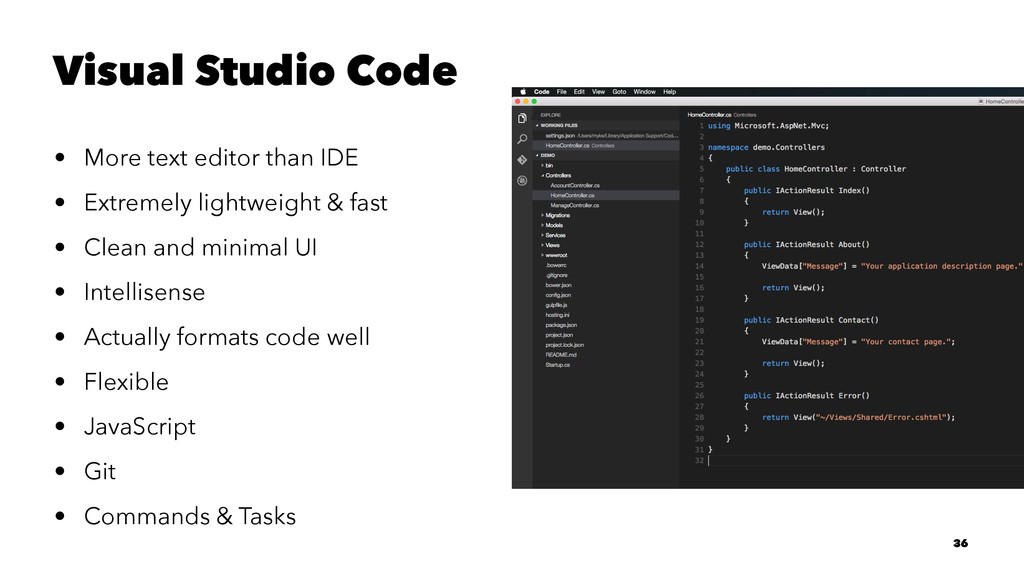Collapse the Controllers folder
Viewport: 1024px width, 576px height.
click(542, 176)
